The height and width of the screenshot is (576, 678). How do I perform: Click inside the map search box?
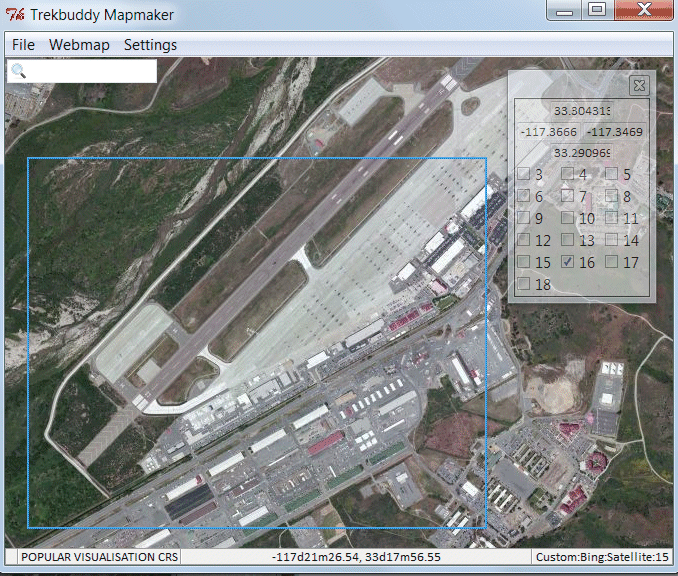[x=90, y=71]
